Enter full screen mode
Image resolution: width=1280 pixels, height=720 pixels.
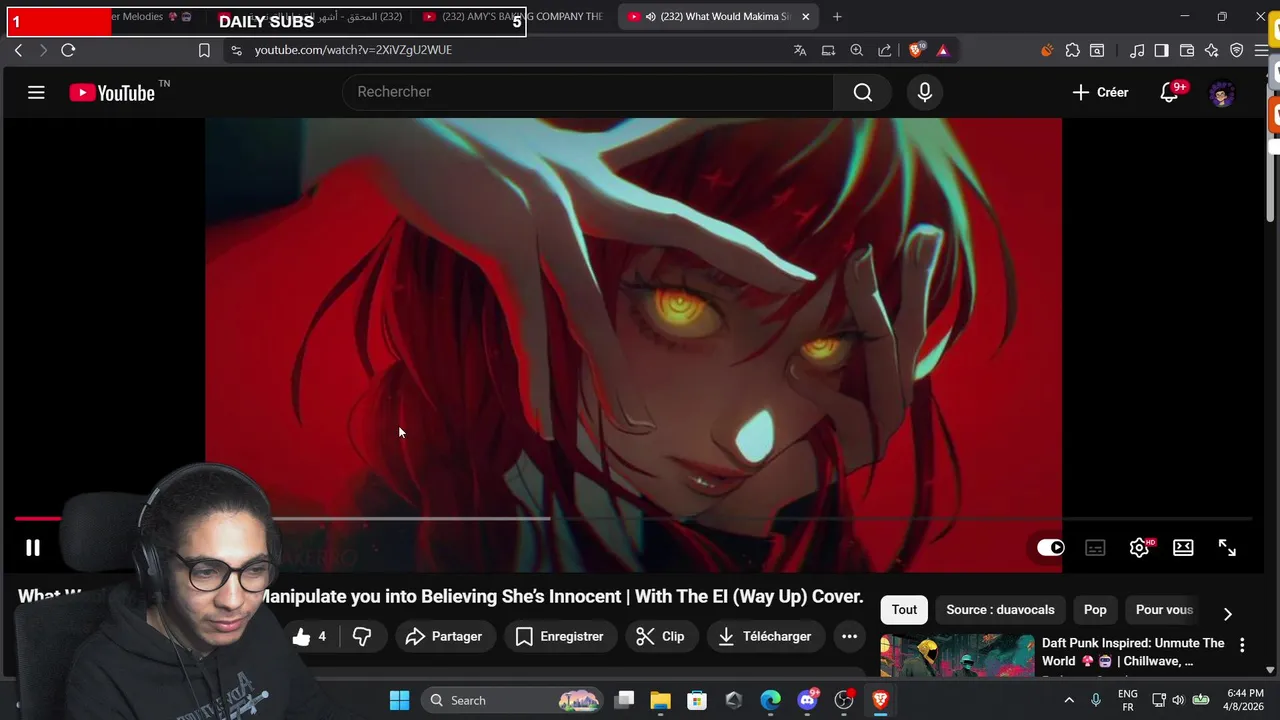(1227, 547)
